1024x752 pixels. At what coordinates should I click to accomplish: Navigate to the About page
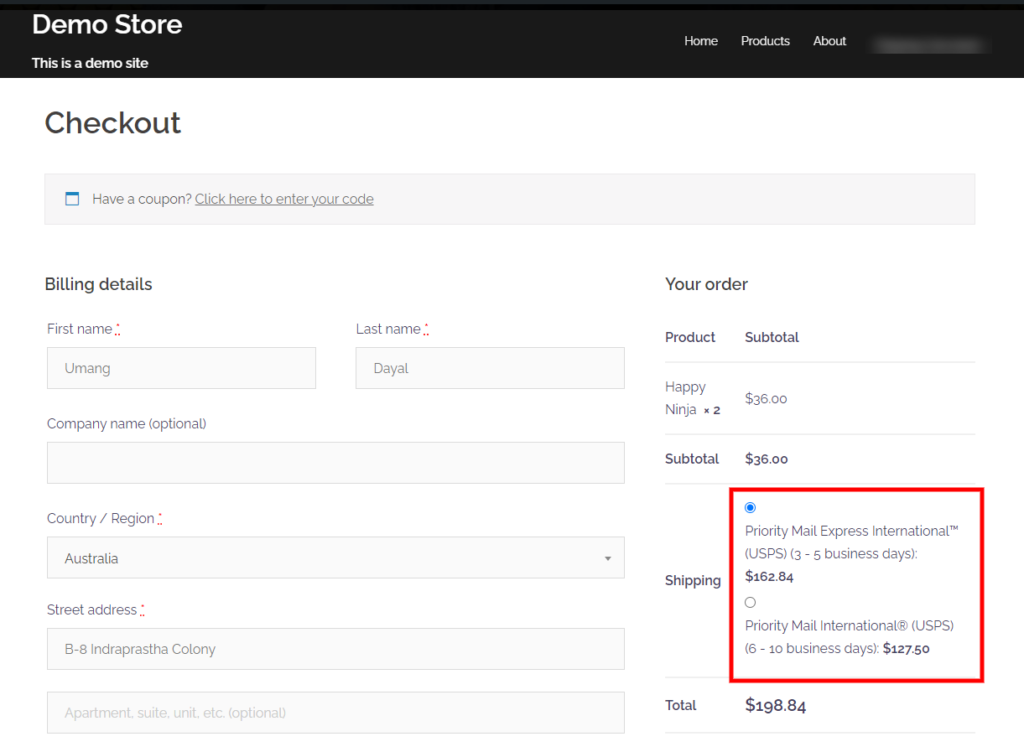pyautogui.click(x=829, y=41)
